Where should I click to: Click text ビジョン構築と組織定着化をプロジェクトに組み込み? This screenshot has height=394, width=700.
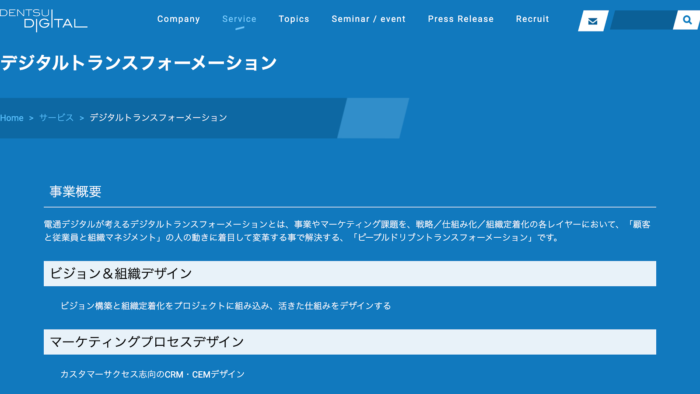(x=165, y=306)
